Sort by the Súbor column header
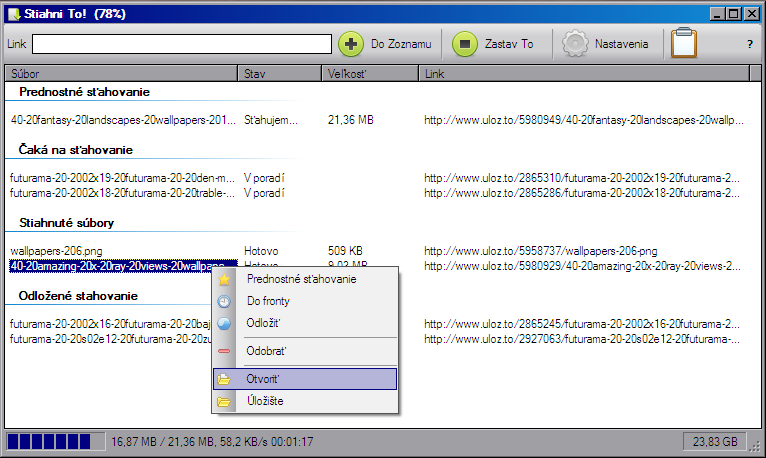 point(121,74)
